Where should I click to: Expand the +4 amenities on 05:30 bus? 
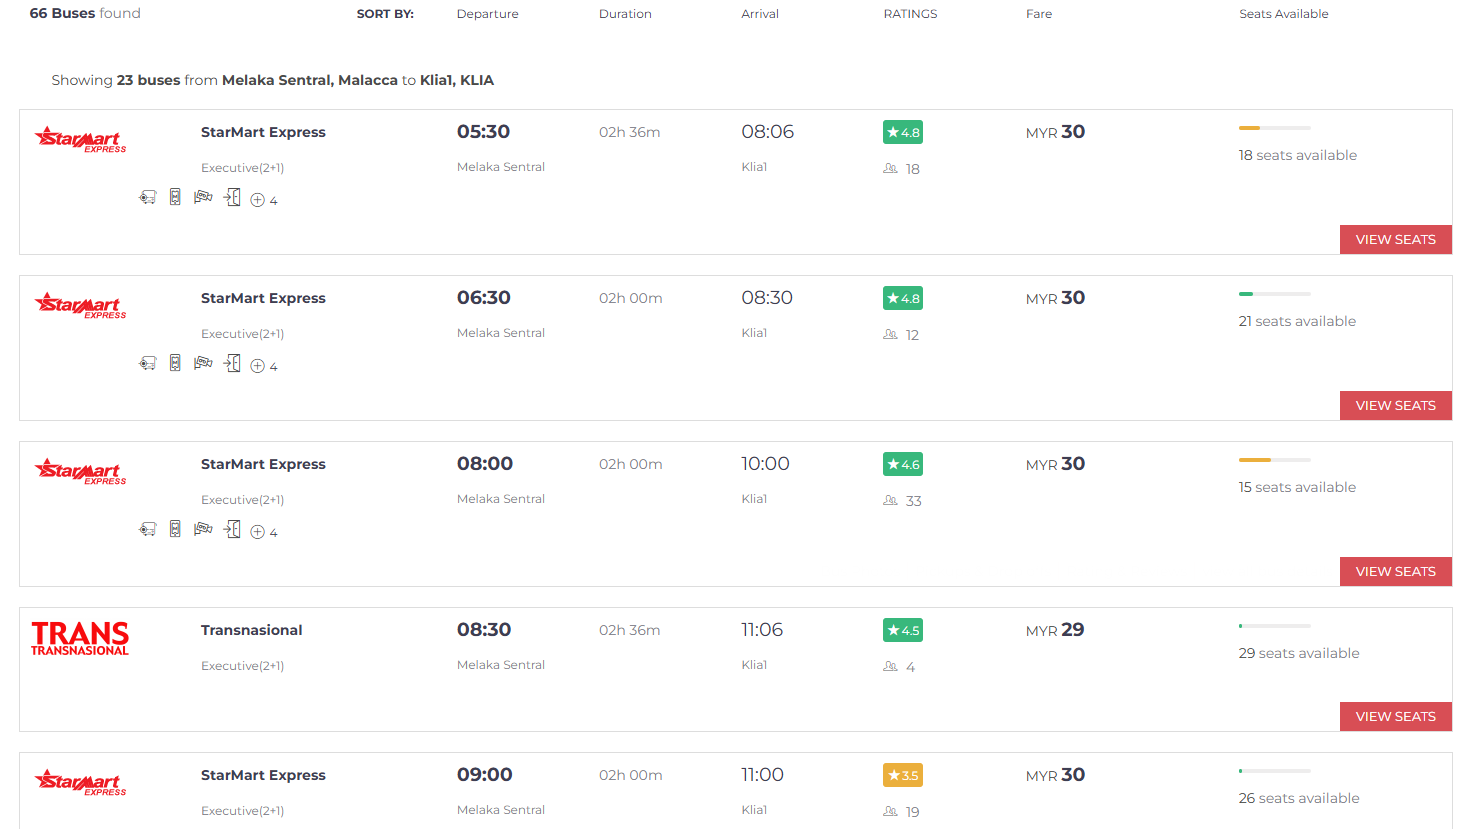pos(264,200)
